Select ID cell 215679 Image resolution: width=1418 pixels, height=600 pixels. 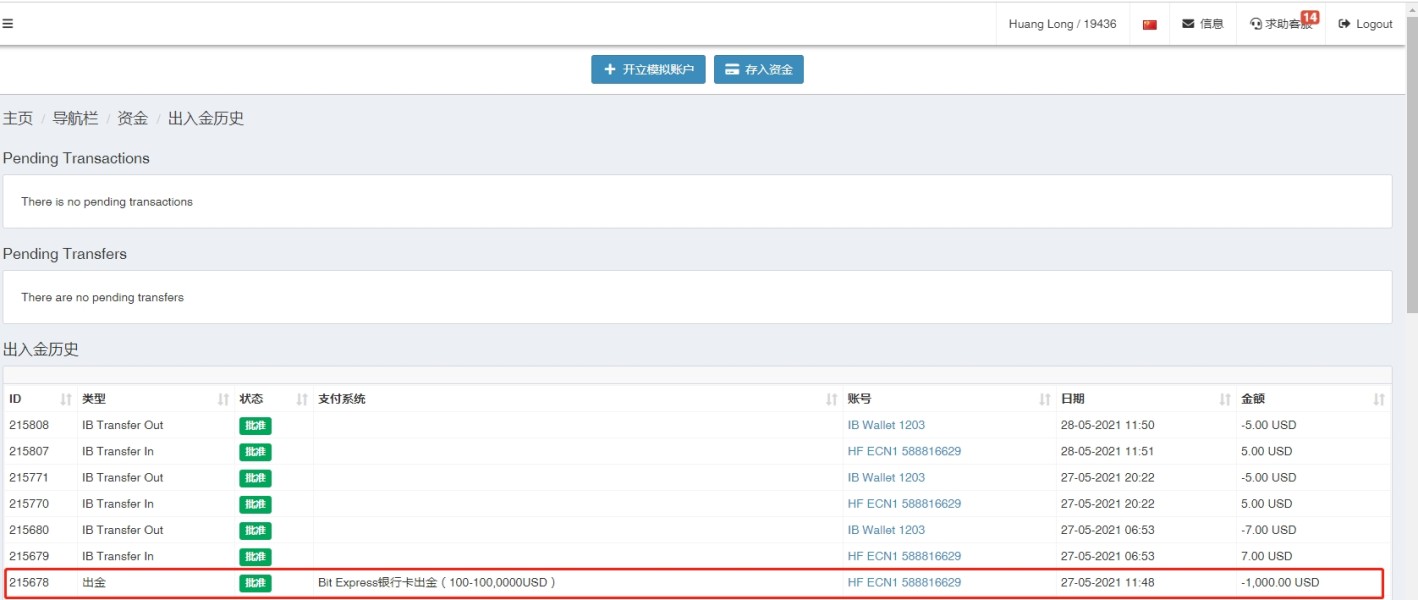point(29,556)
